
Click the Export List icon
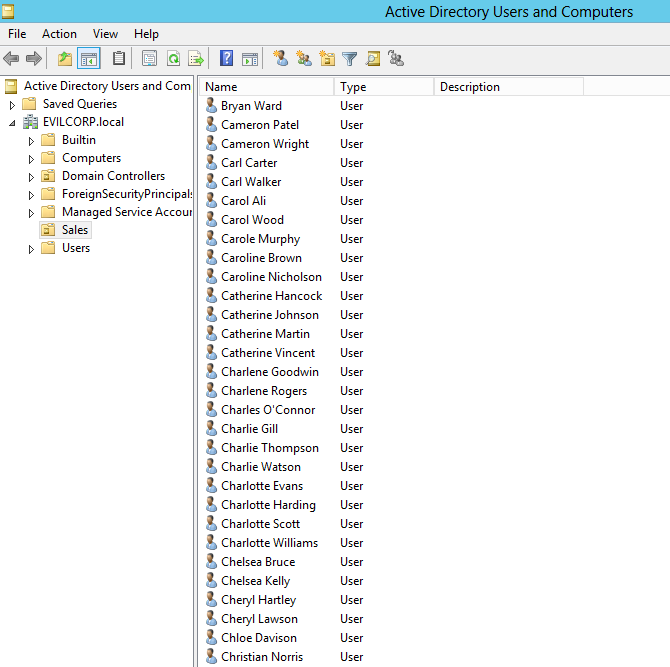[x=196, y=59]
